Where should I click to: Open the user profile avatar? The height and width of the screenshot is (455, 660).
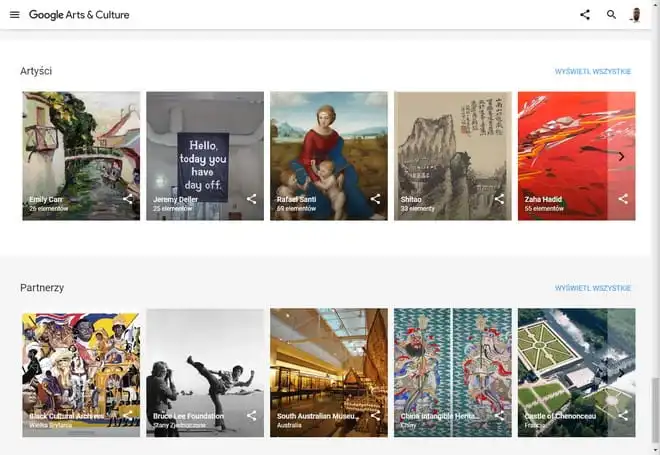point(635,15)
